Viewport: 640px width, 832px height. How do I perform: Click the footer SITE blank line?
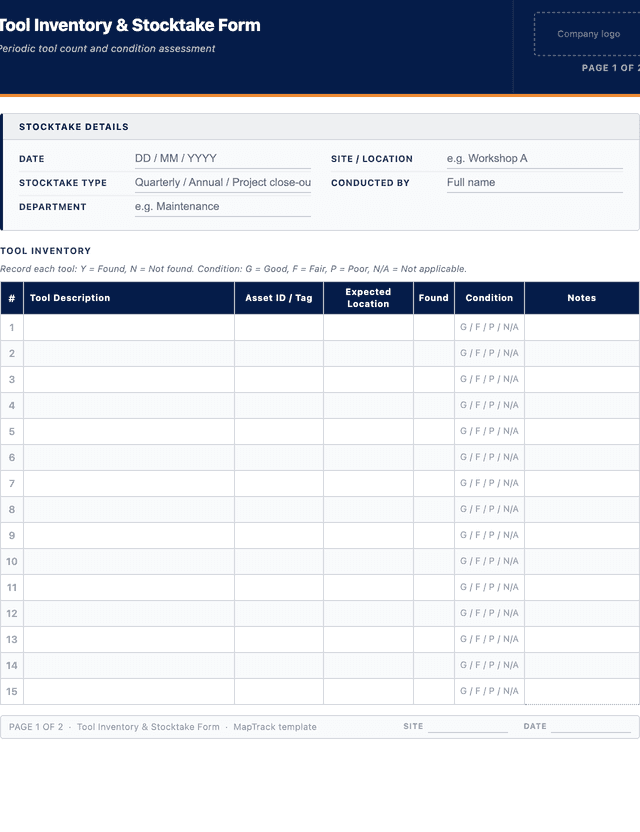tap(468, 727)
